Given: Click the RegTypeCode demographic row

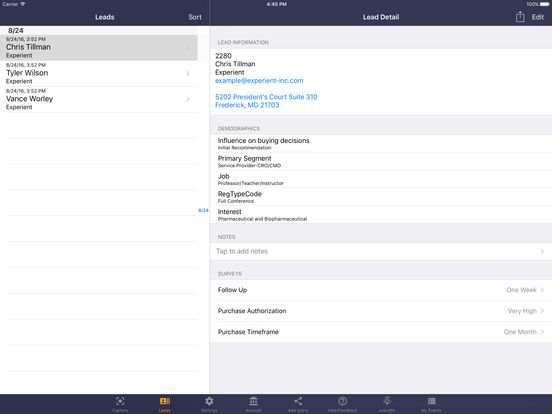Looking at the screenshot, I should point(381,197).
